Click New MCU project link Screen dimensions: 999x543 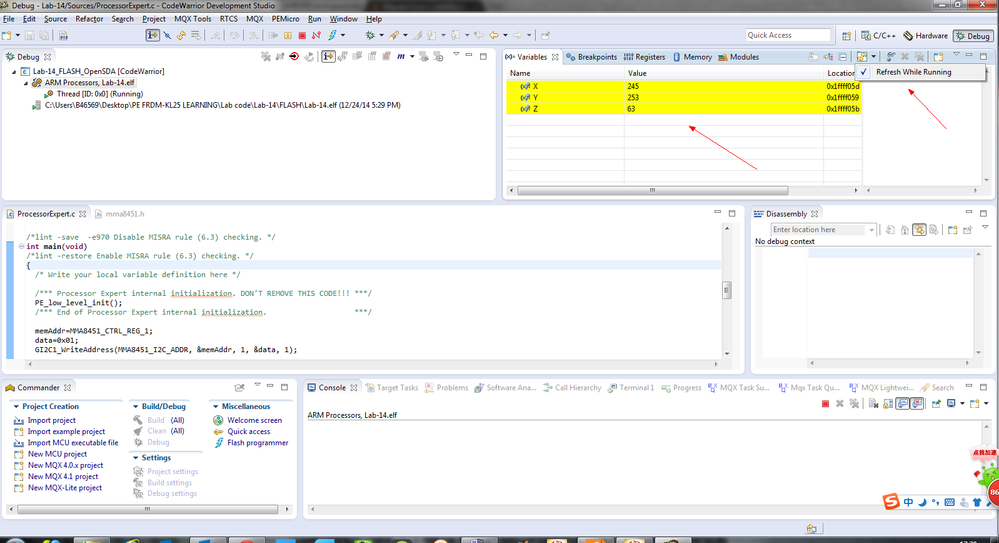point(57,454)
